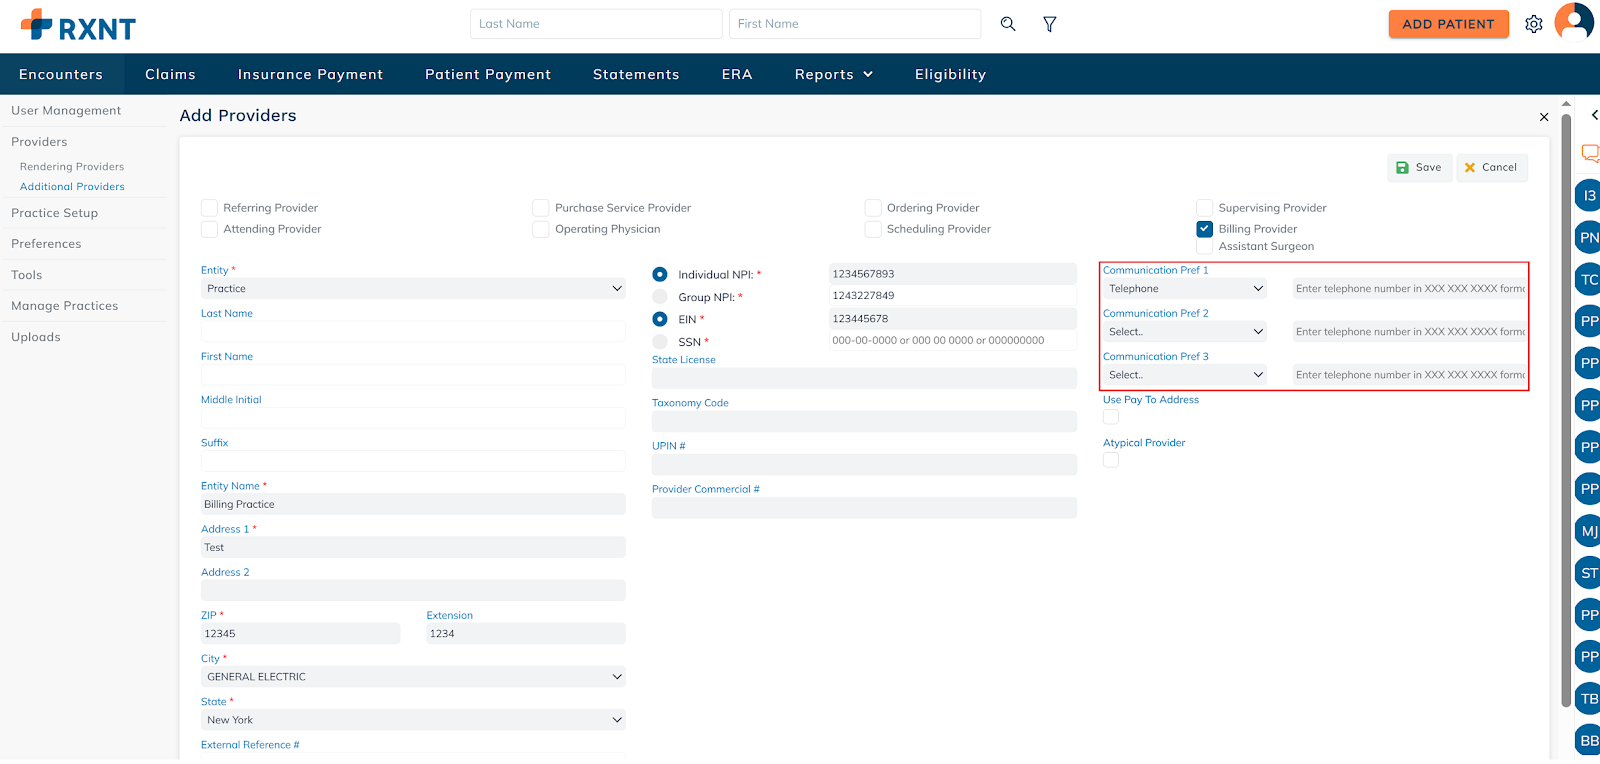
Task: Click the MJ avatar badge
Action: (x=1588, y=531)
